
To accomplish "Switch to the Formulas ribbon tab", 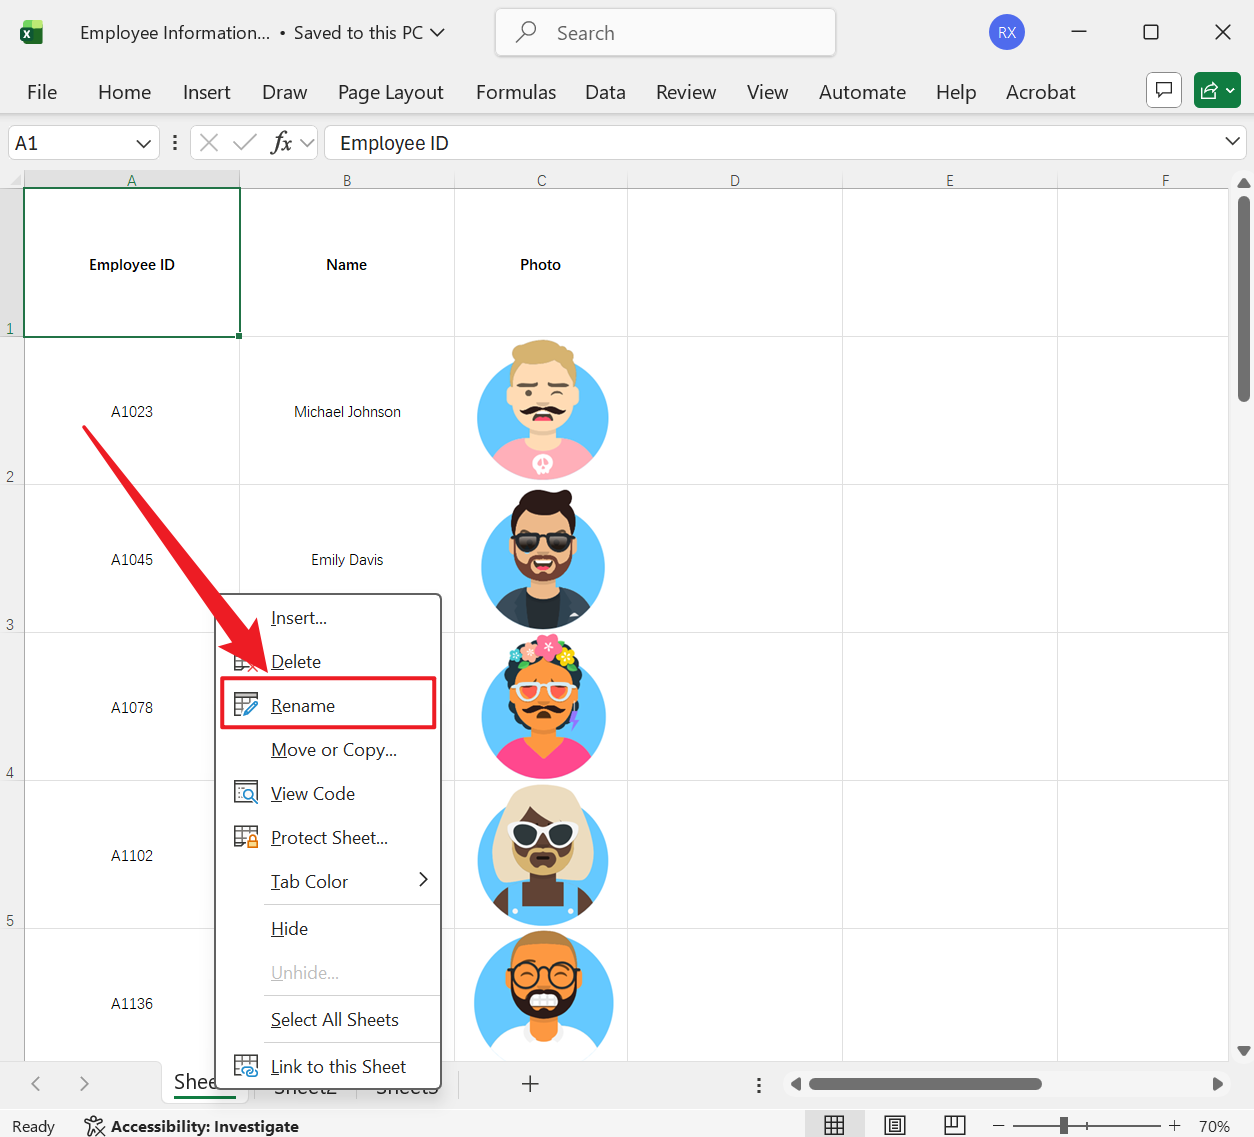I will point(515,91).
